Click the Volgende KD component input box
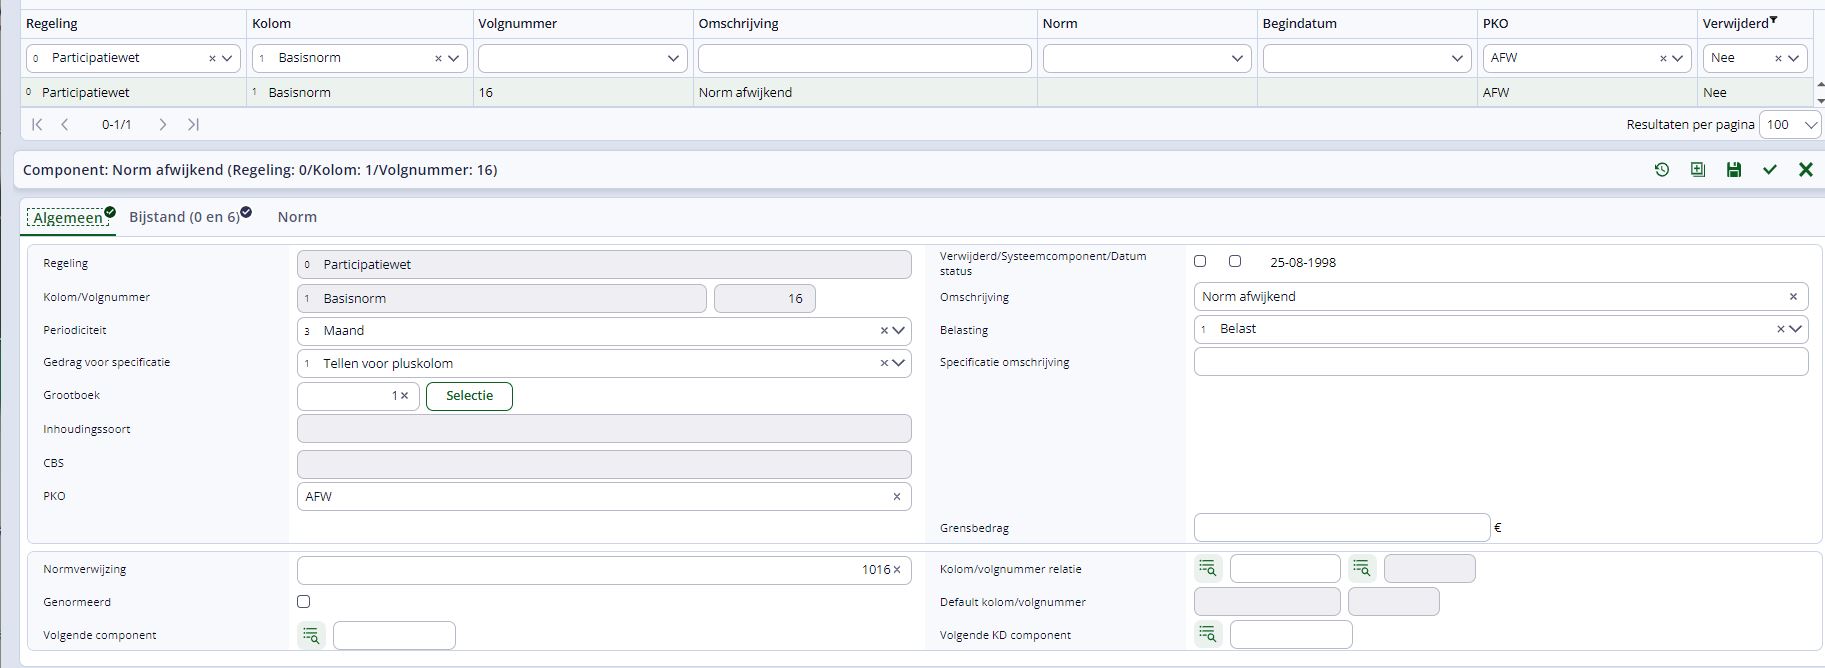The height and width of the screenshot is (668, 1825). pos(1291,634)
